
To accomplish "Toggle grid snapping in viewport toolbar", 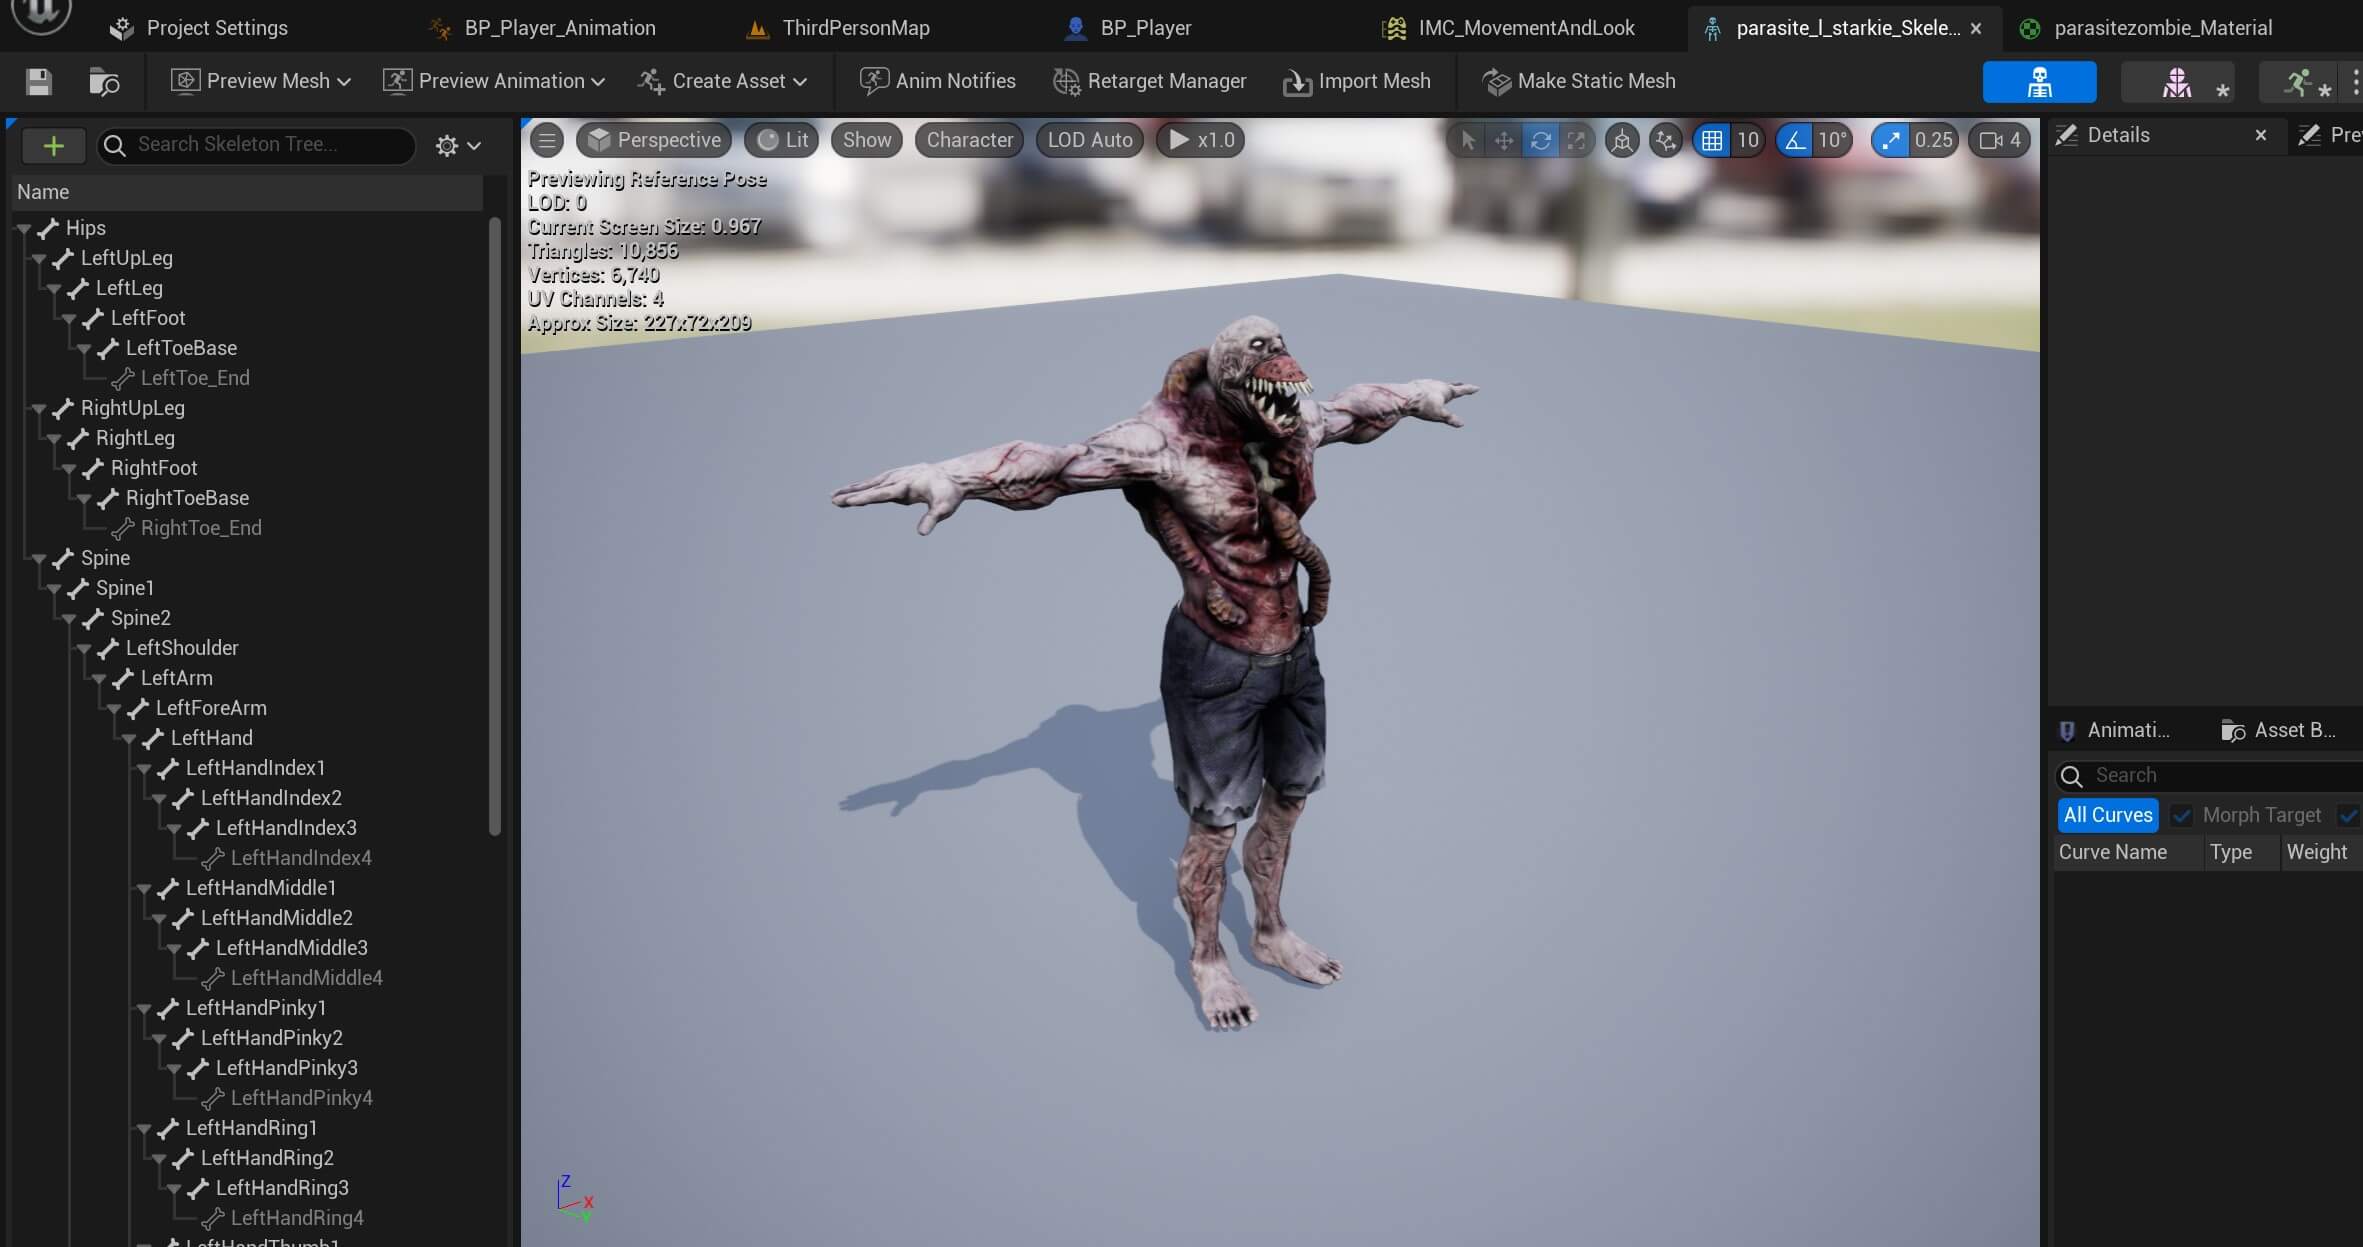I will click(x=1712, y=141).
